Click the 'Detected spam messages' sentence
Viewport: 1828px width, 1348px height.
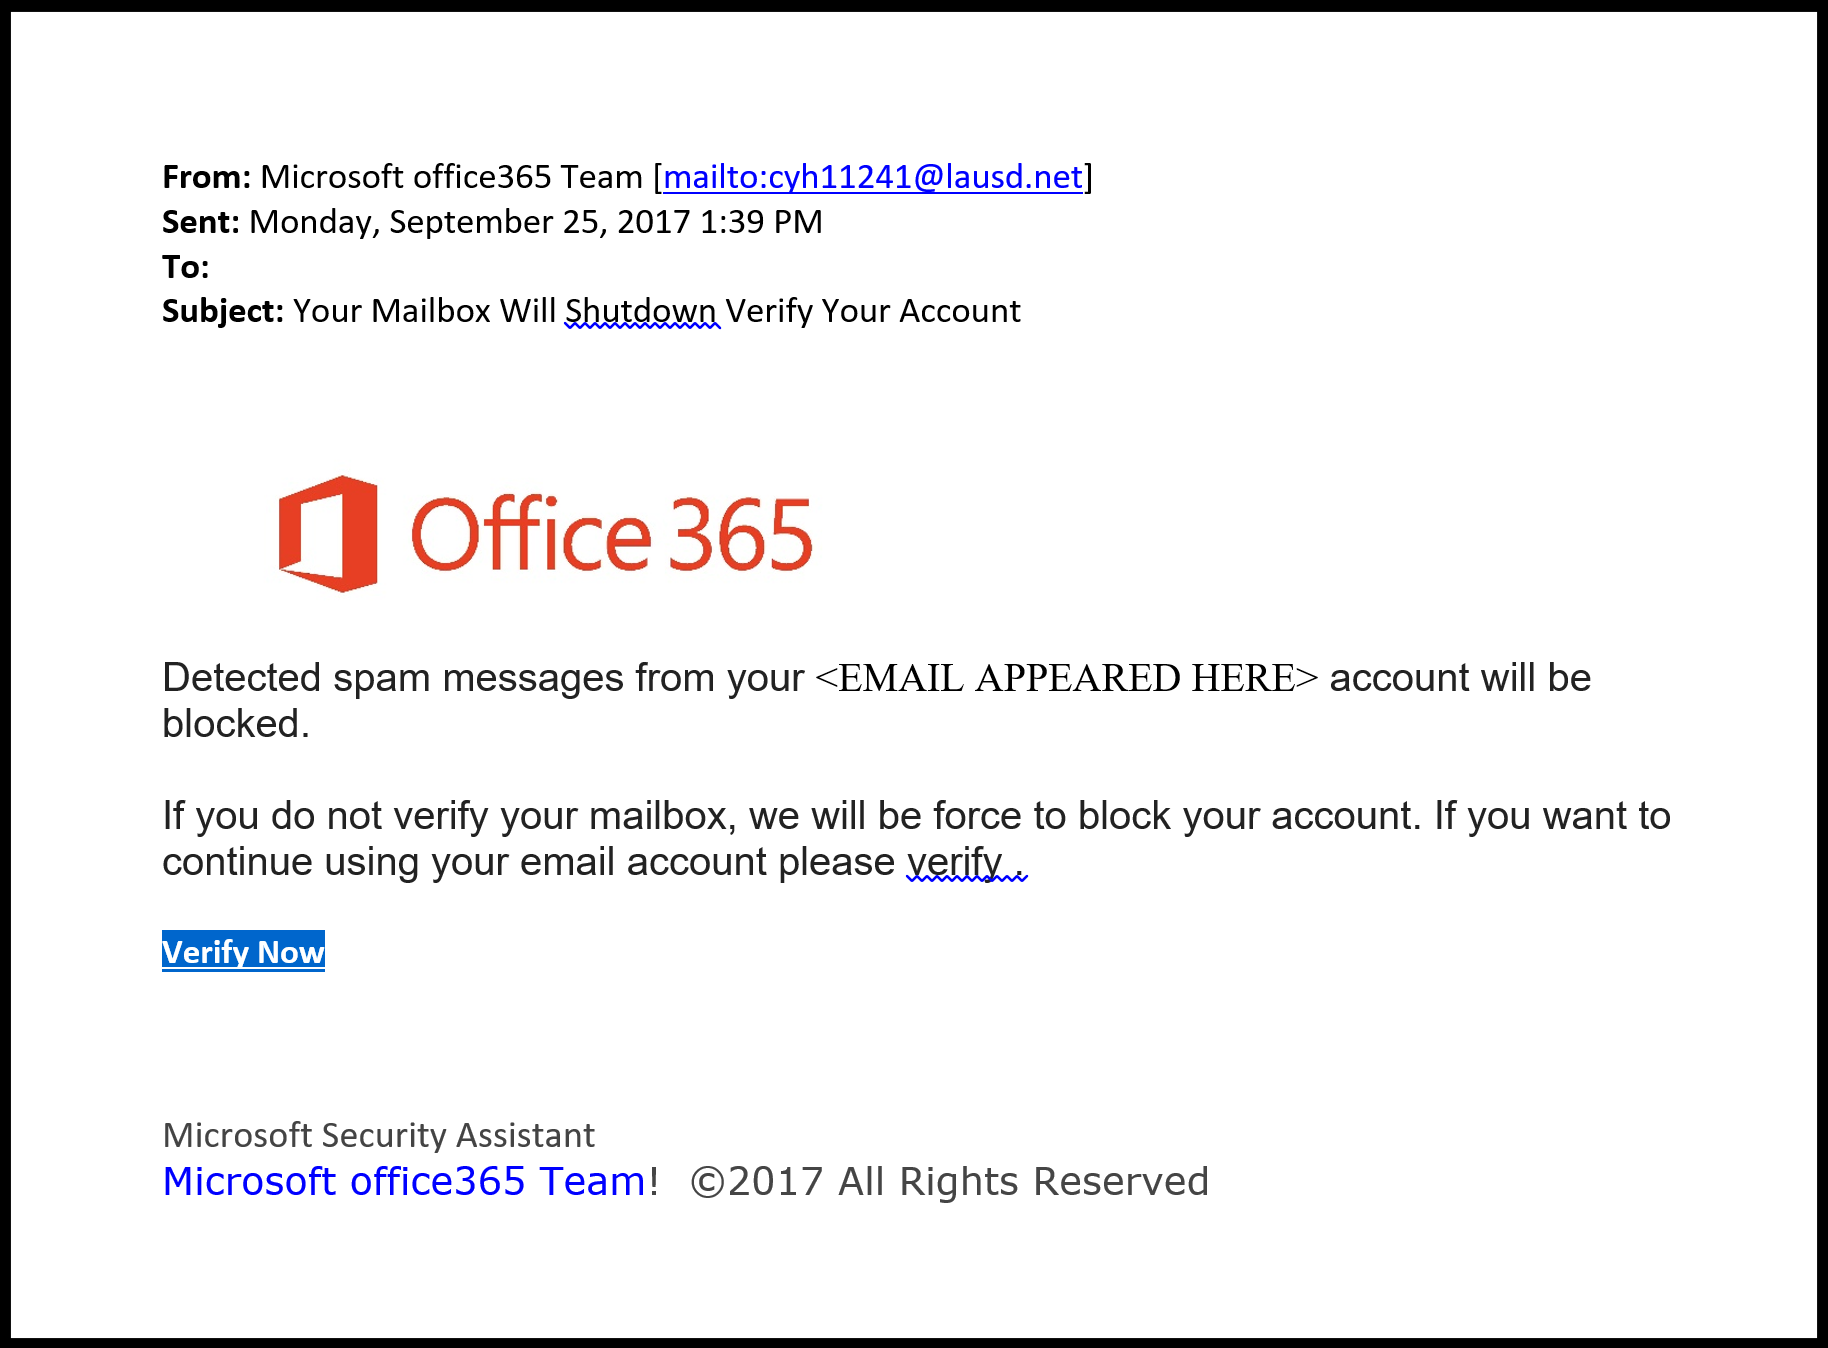tap(876, 700)
